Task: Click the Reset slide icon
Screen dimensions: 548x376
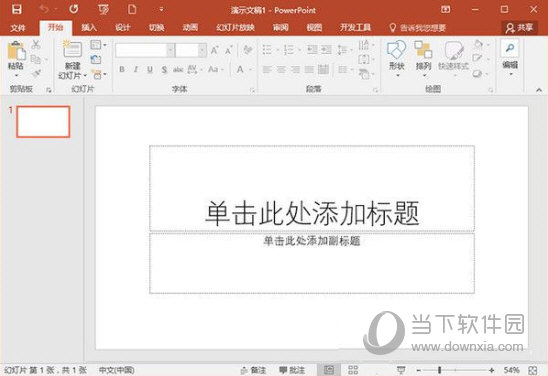Action: click(96, 59)
